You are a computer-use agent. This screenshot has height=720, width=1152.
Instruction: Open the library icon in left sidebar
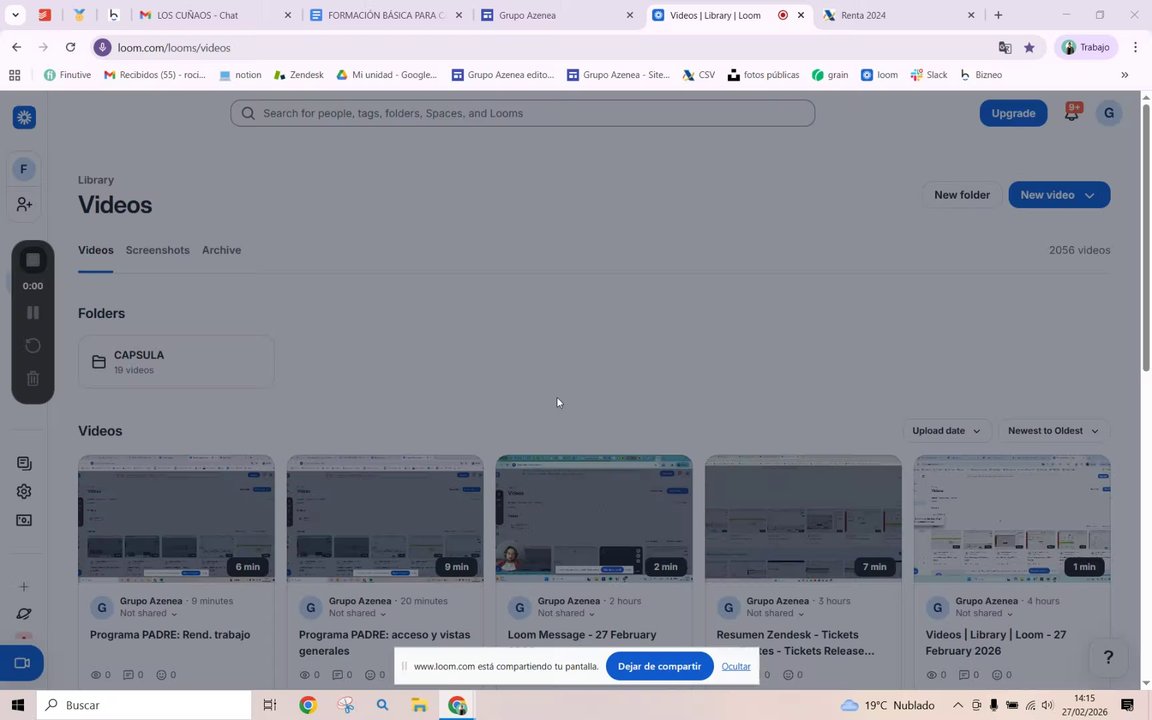pos(24,463)
